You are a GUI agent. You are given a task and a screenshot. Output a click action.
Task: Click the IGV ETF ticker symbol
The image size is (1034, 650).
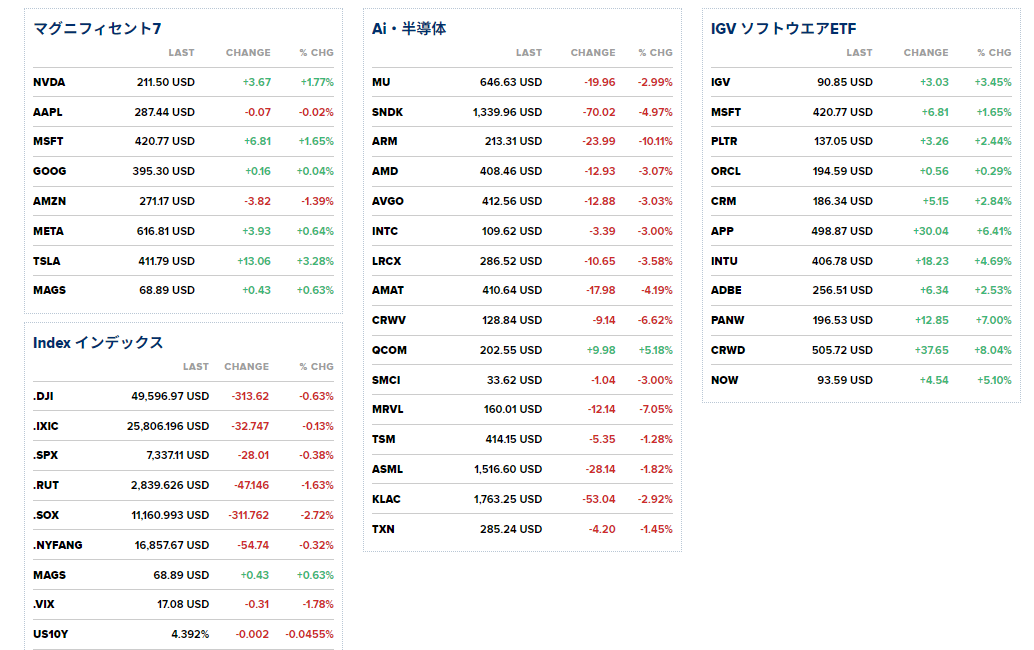[720, 82]
